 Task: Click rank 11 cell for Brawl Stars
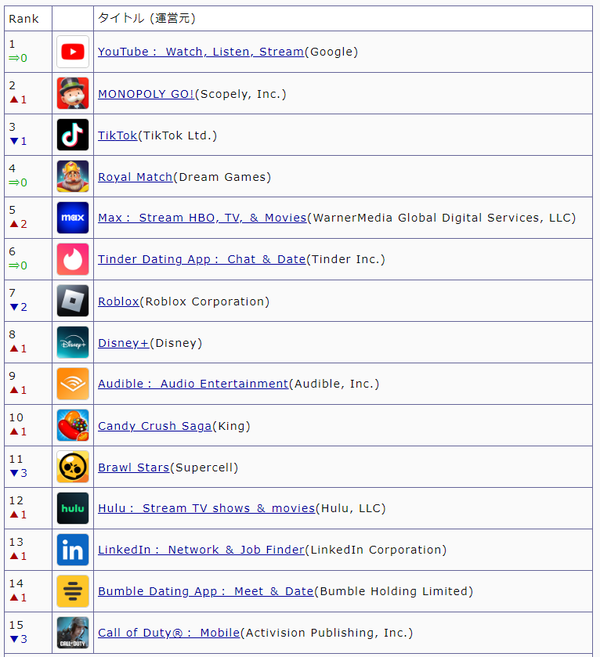click(x=28, y=466)
